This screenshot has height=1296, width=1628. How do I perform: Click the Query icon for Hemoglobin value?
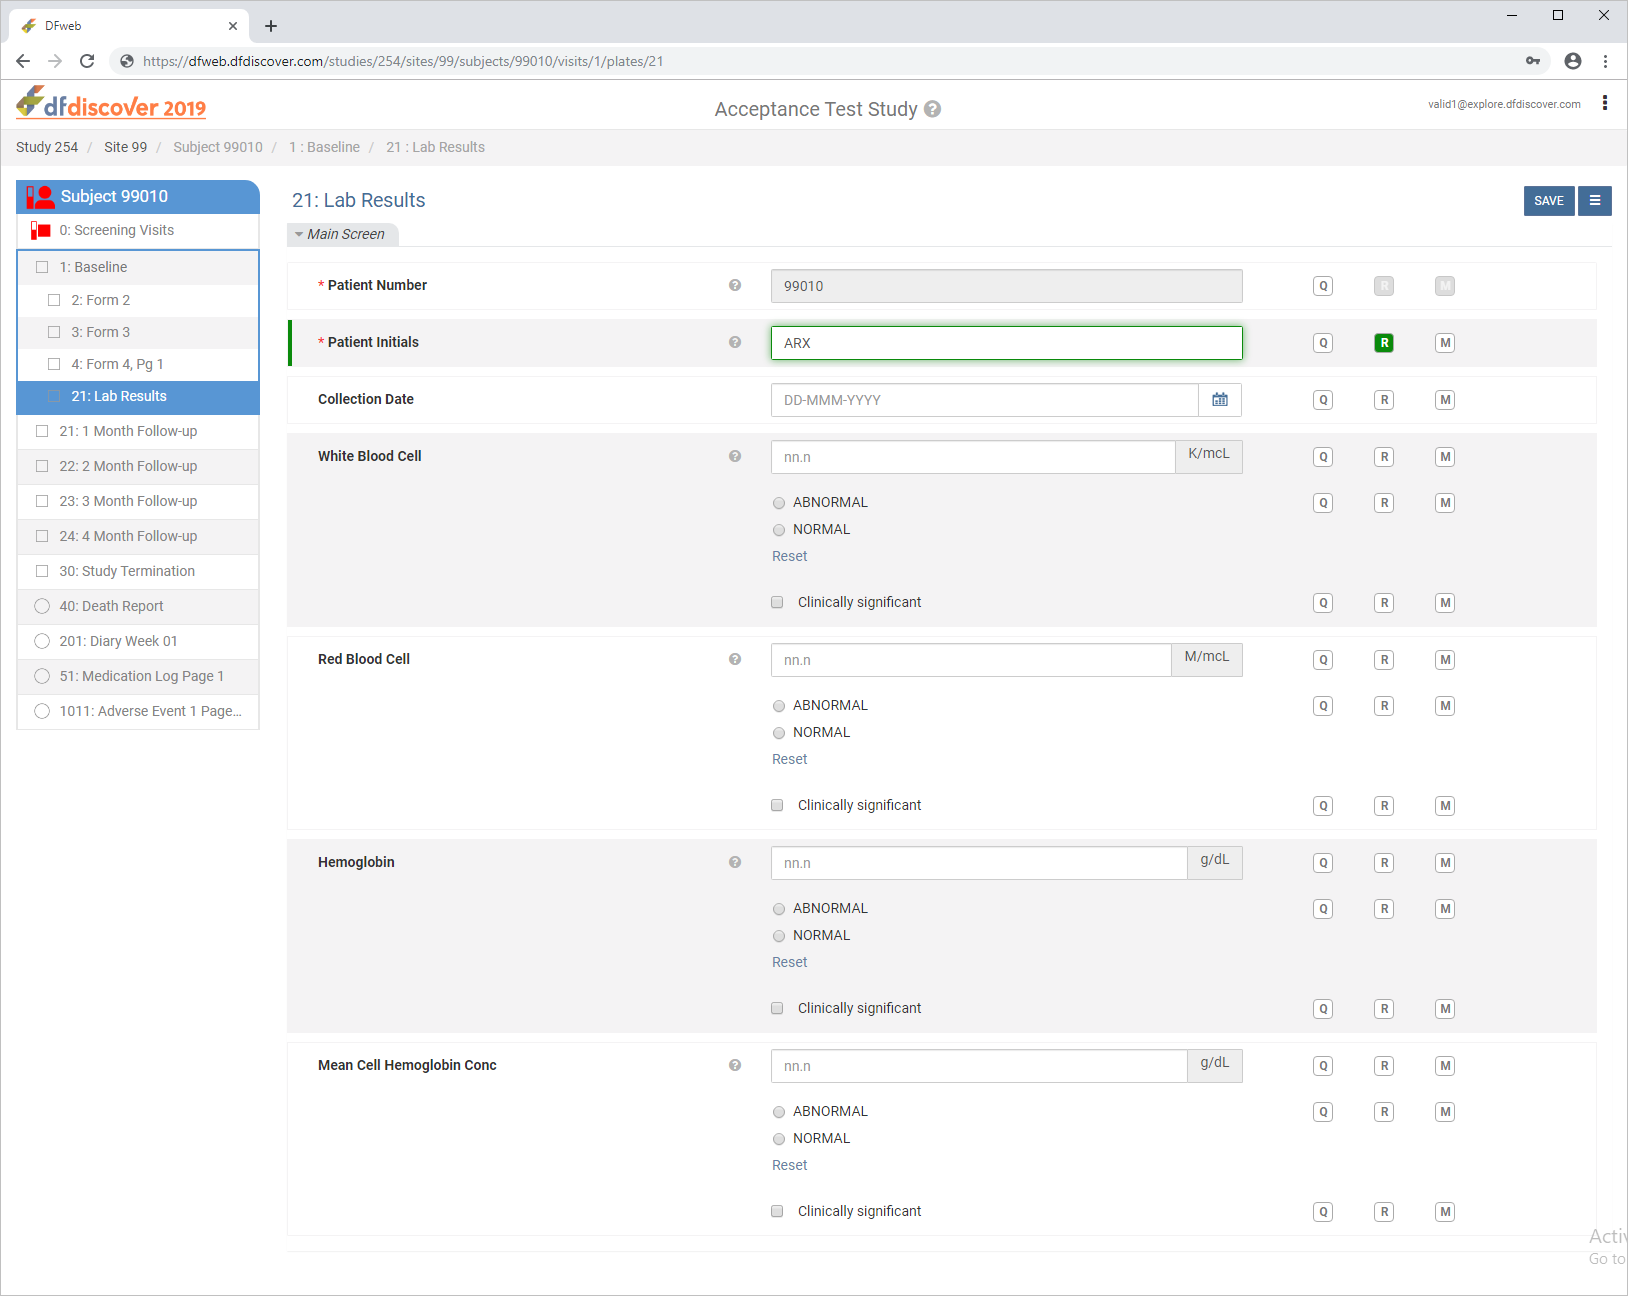(1323, 863)
